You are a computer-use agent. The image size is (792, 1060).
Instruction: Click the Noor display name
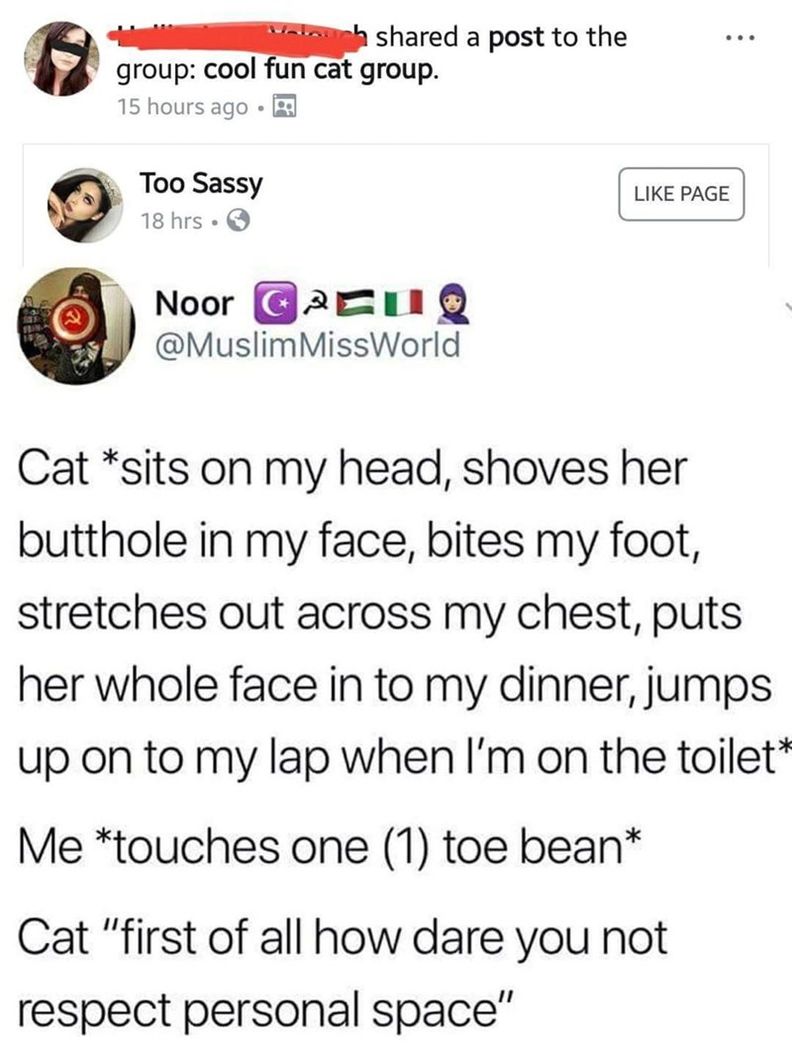pos(194,304)
